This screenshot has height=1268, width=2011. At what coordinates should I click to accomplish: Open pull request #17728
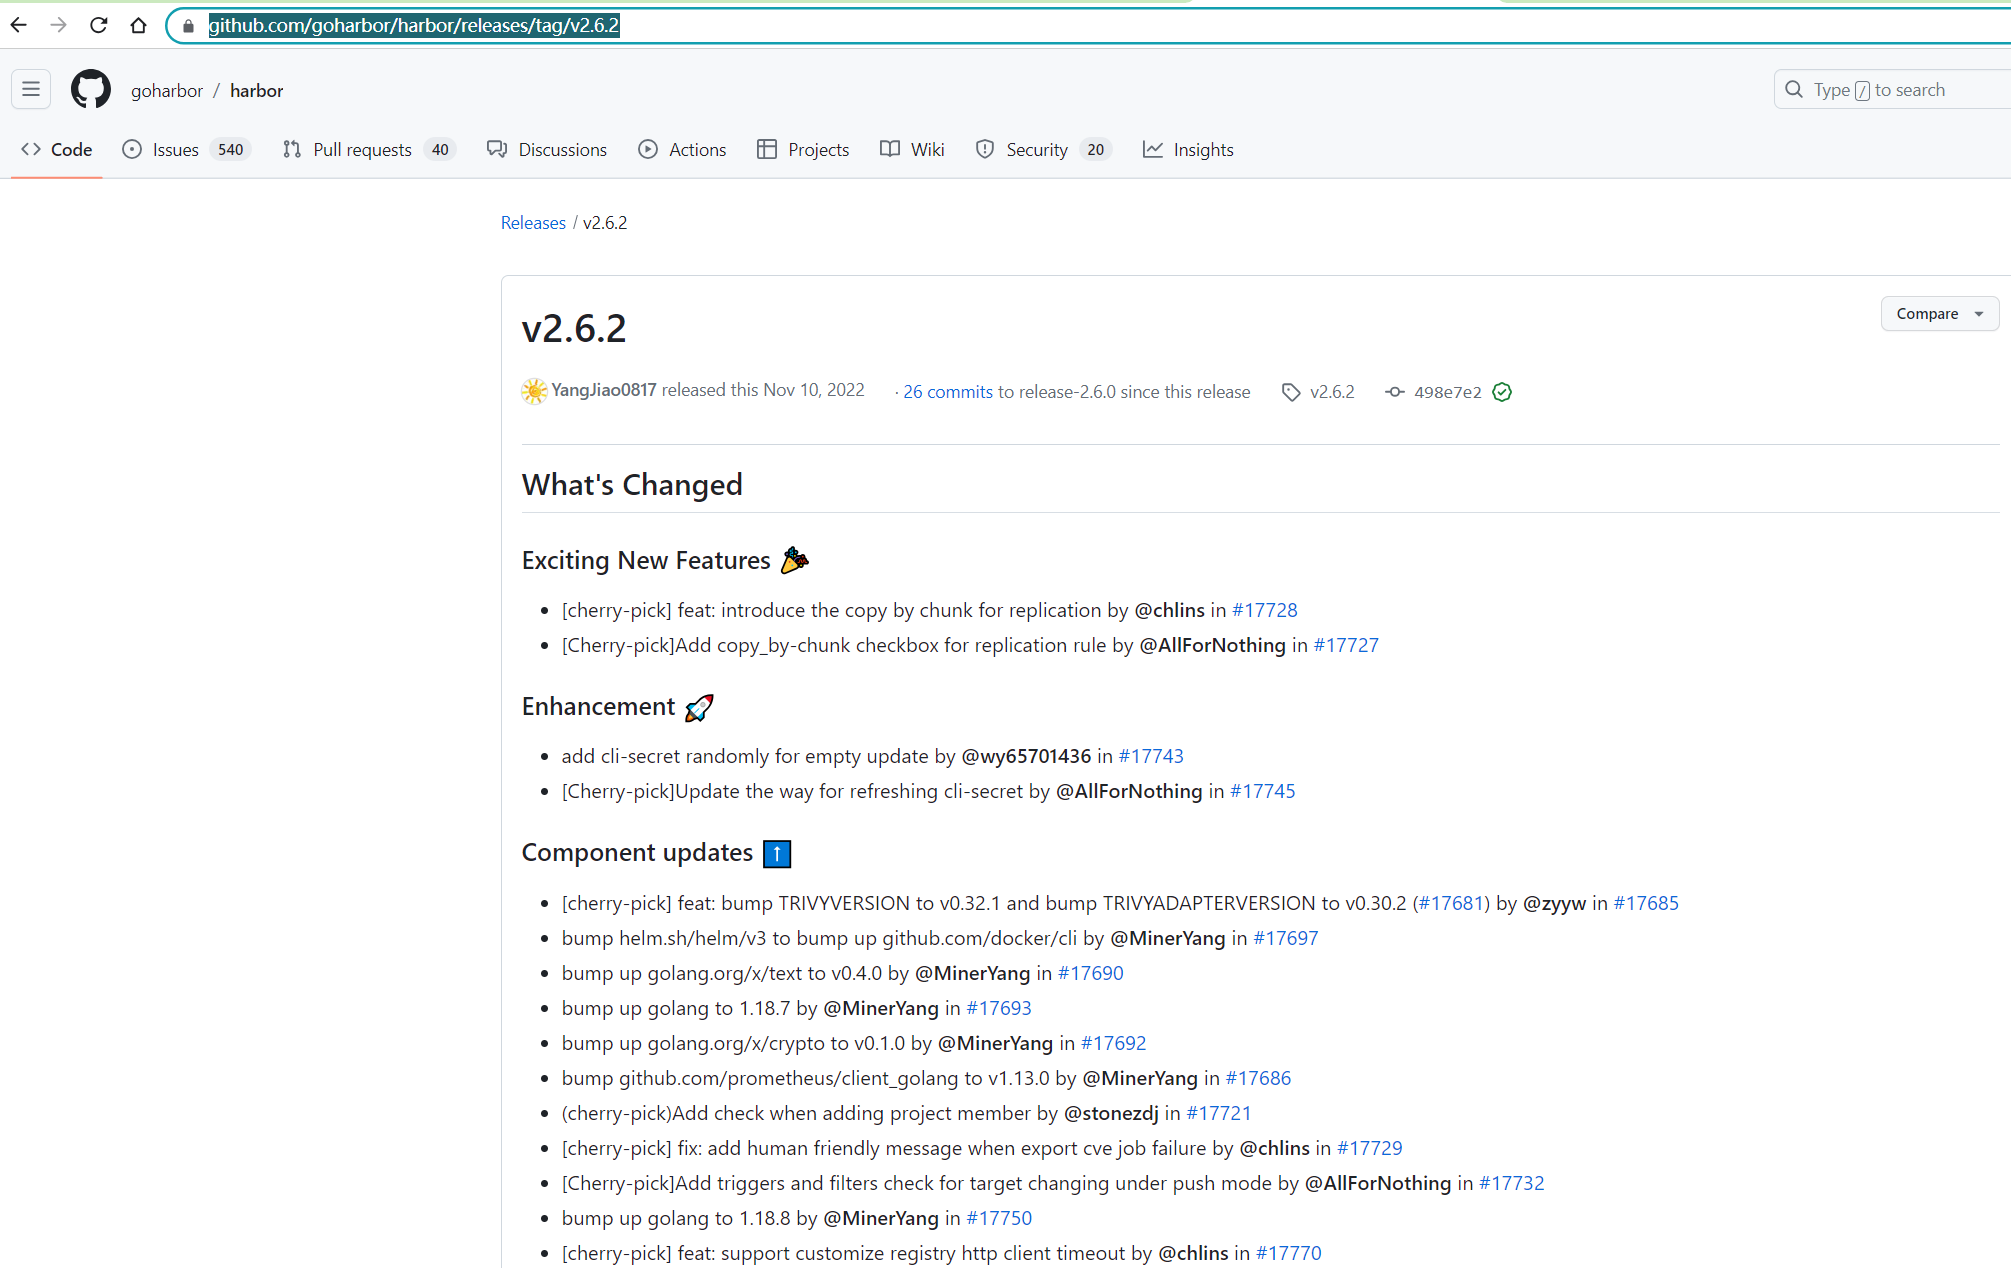(x=1265, y=610)
